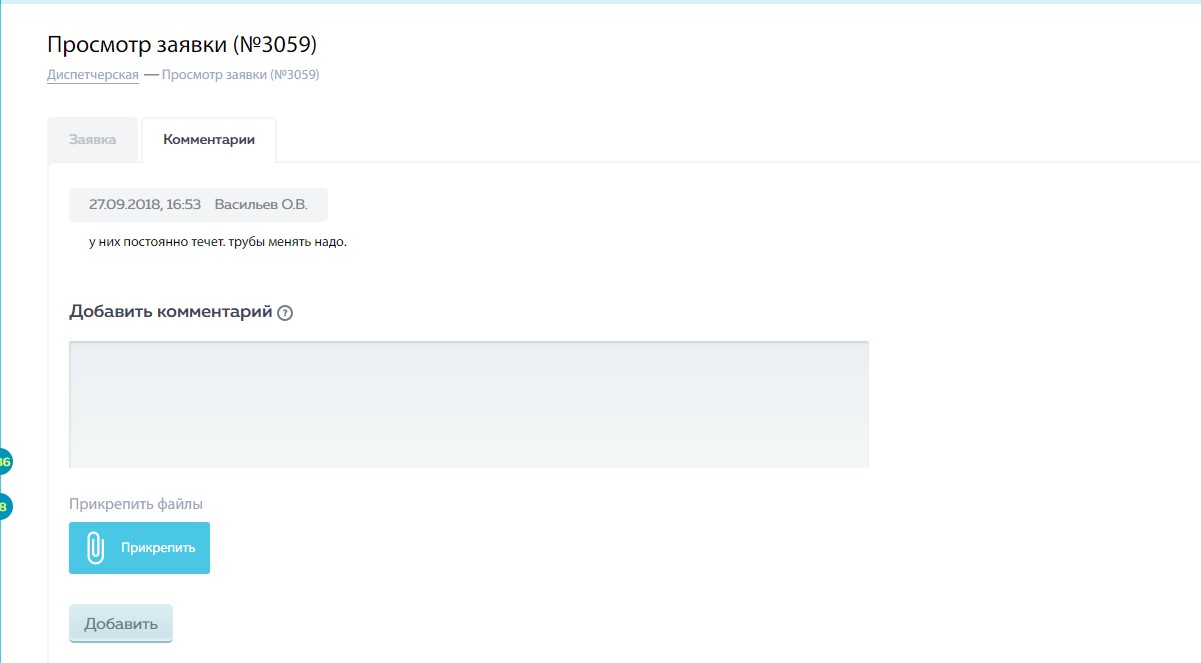The width and height of the screenshot is (1201, 663).
Task: Click breadcrumb text Просмотр заявки (№3059)
Action: coord(241,74)
